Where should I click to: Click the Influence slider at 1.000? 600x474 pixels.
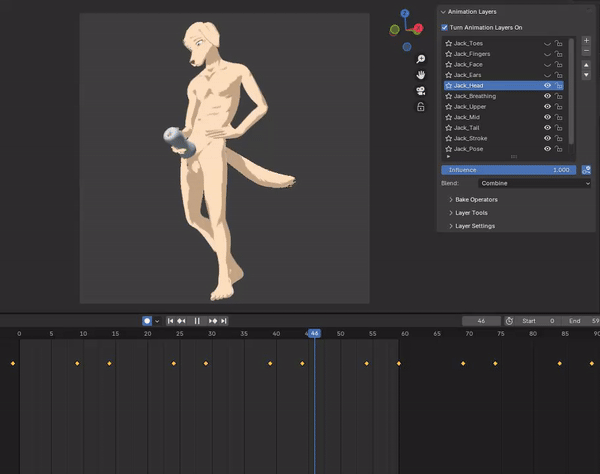tap(509, 170)
